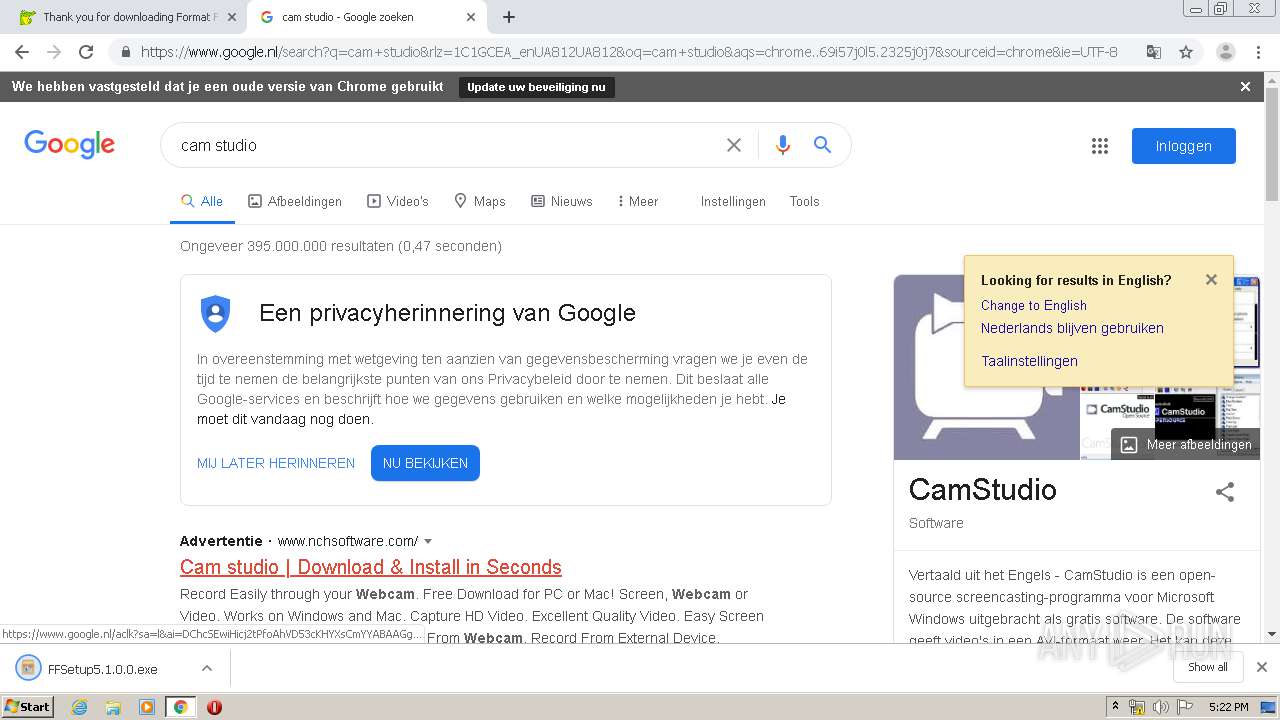
Task: Open the volume control in the tray
Action: pyautogui.click(x=1161, y=707)
